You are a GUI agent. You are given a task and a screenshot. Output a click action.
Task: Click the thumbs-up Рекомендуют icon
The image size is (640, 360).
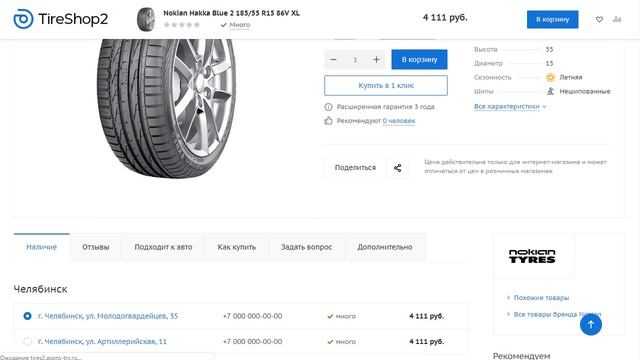click(x=328, y=121)
